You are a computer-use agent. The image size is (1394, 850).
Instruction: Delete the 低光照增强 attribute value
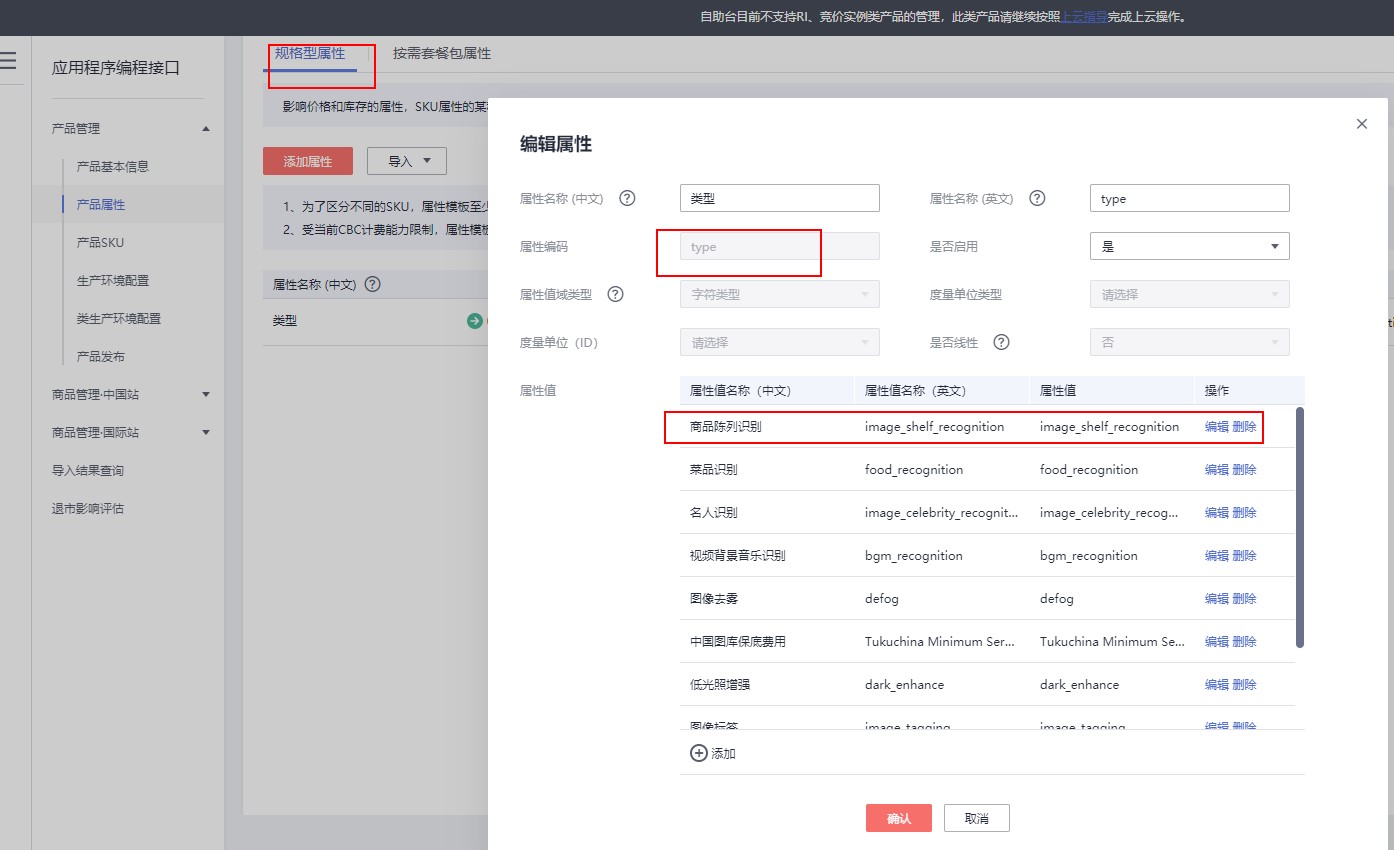1244,684
